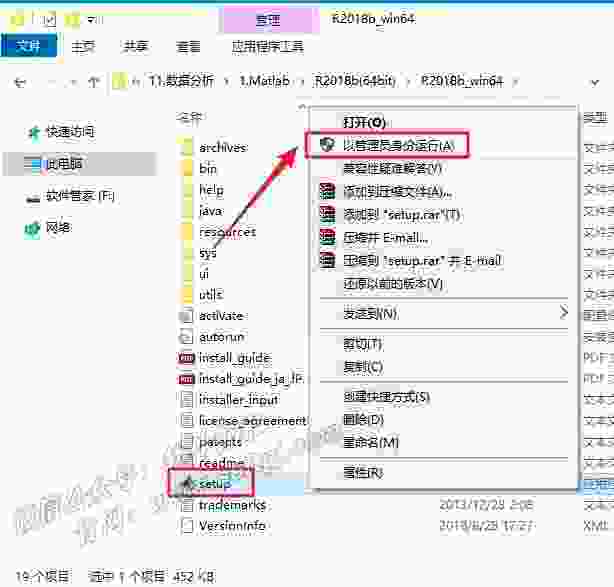This screenshot has width=614, height=587.
Task: Select the VersionInfo file
Action: (x=232, y=526)
